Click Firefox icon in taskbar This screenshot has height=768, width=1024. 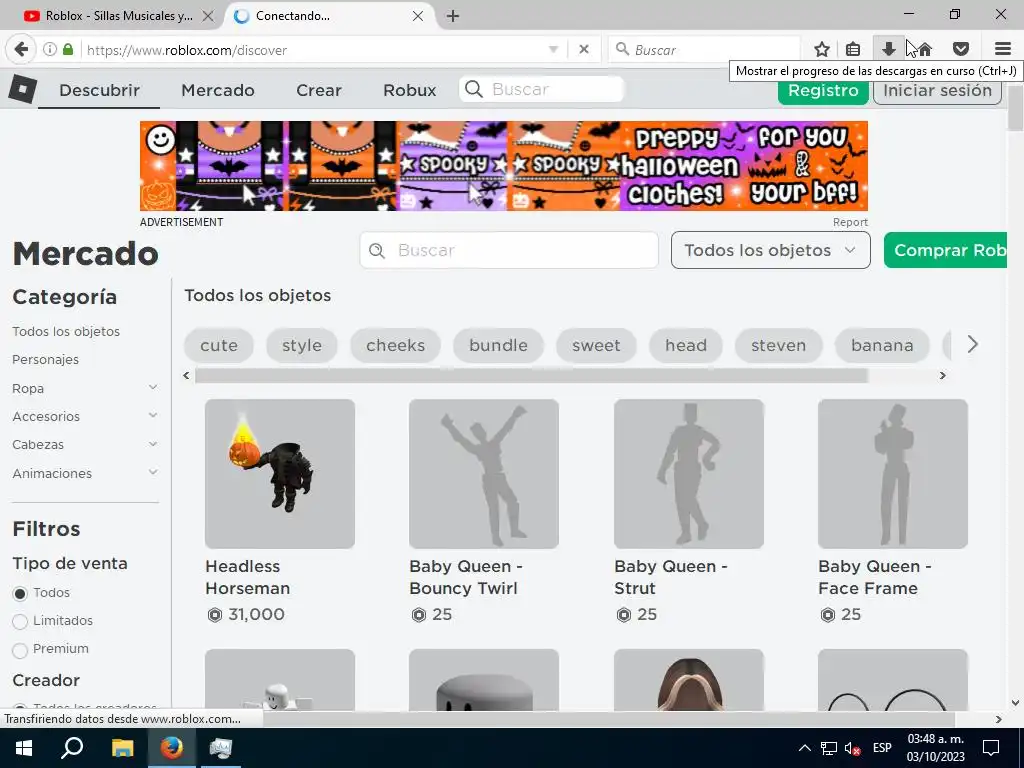pos(171,748)
